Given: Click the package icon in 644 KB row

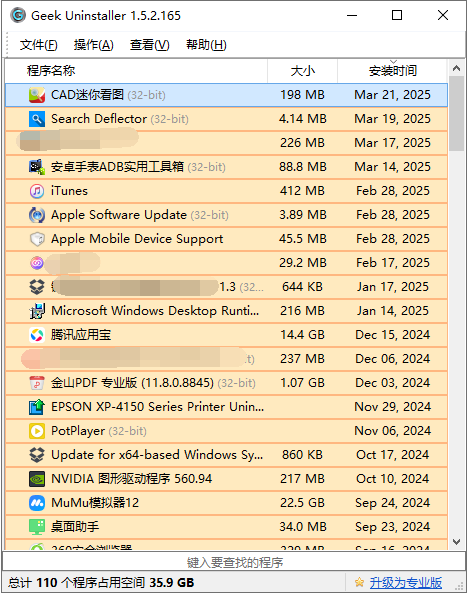Looking at the screenshot, I should [37, 286].
